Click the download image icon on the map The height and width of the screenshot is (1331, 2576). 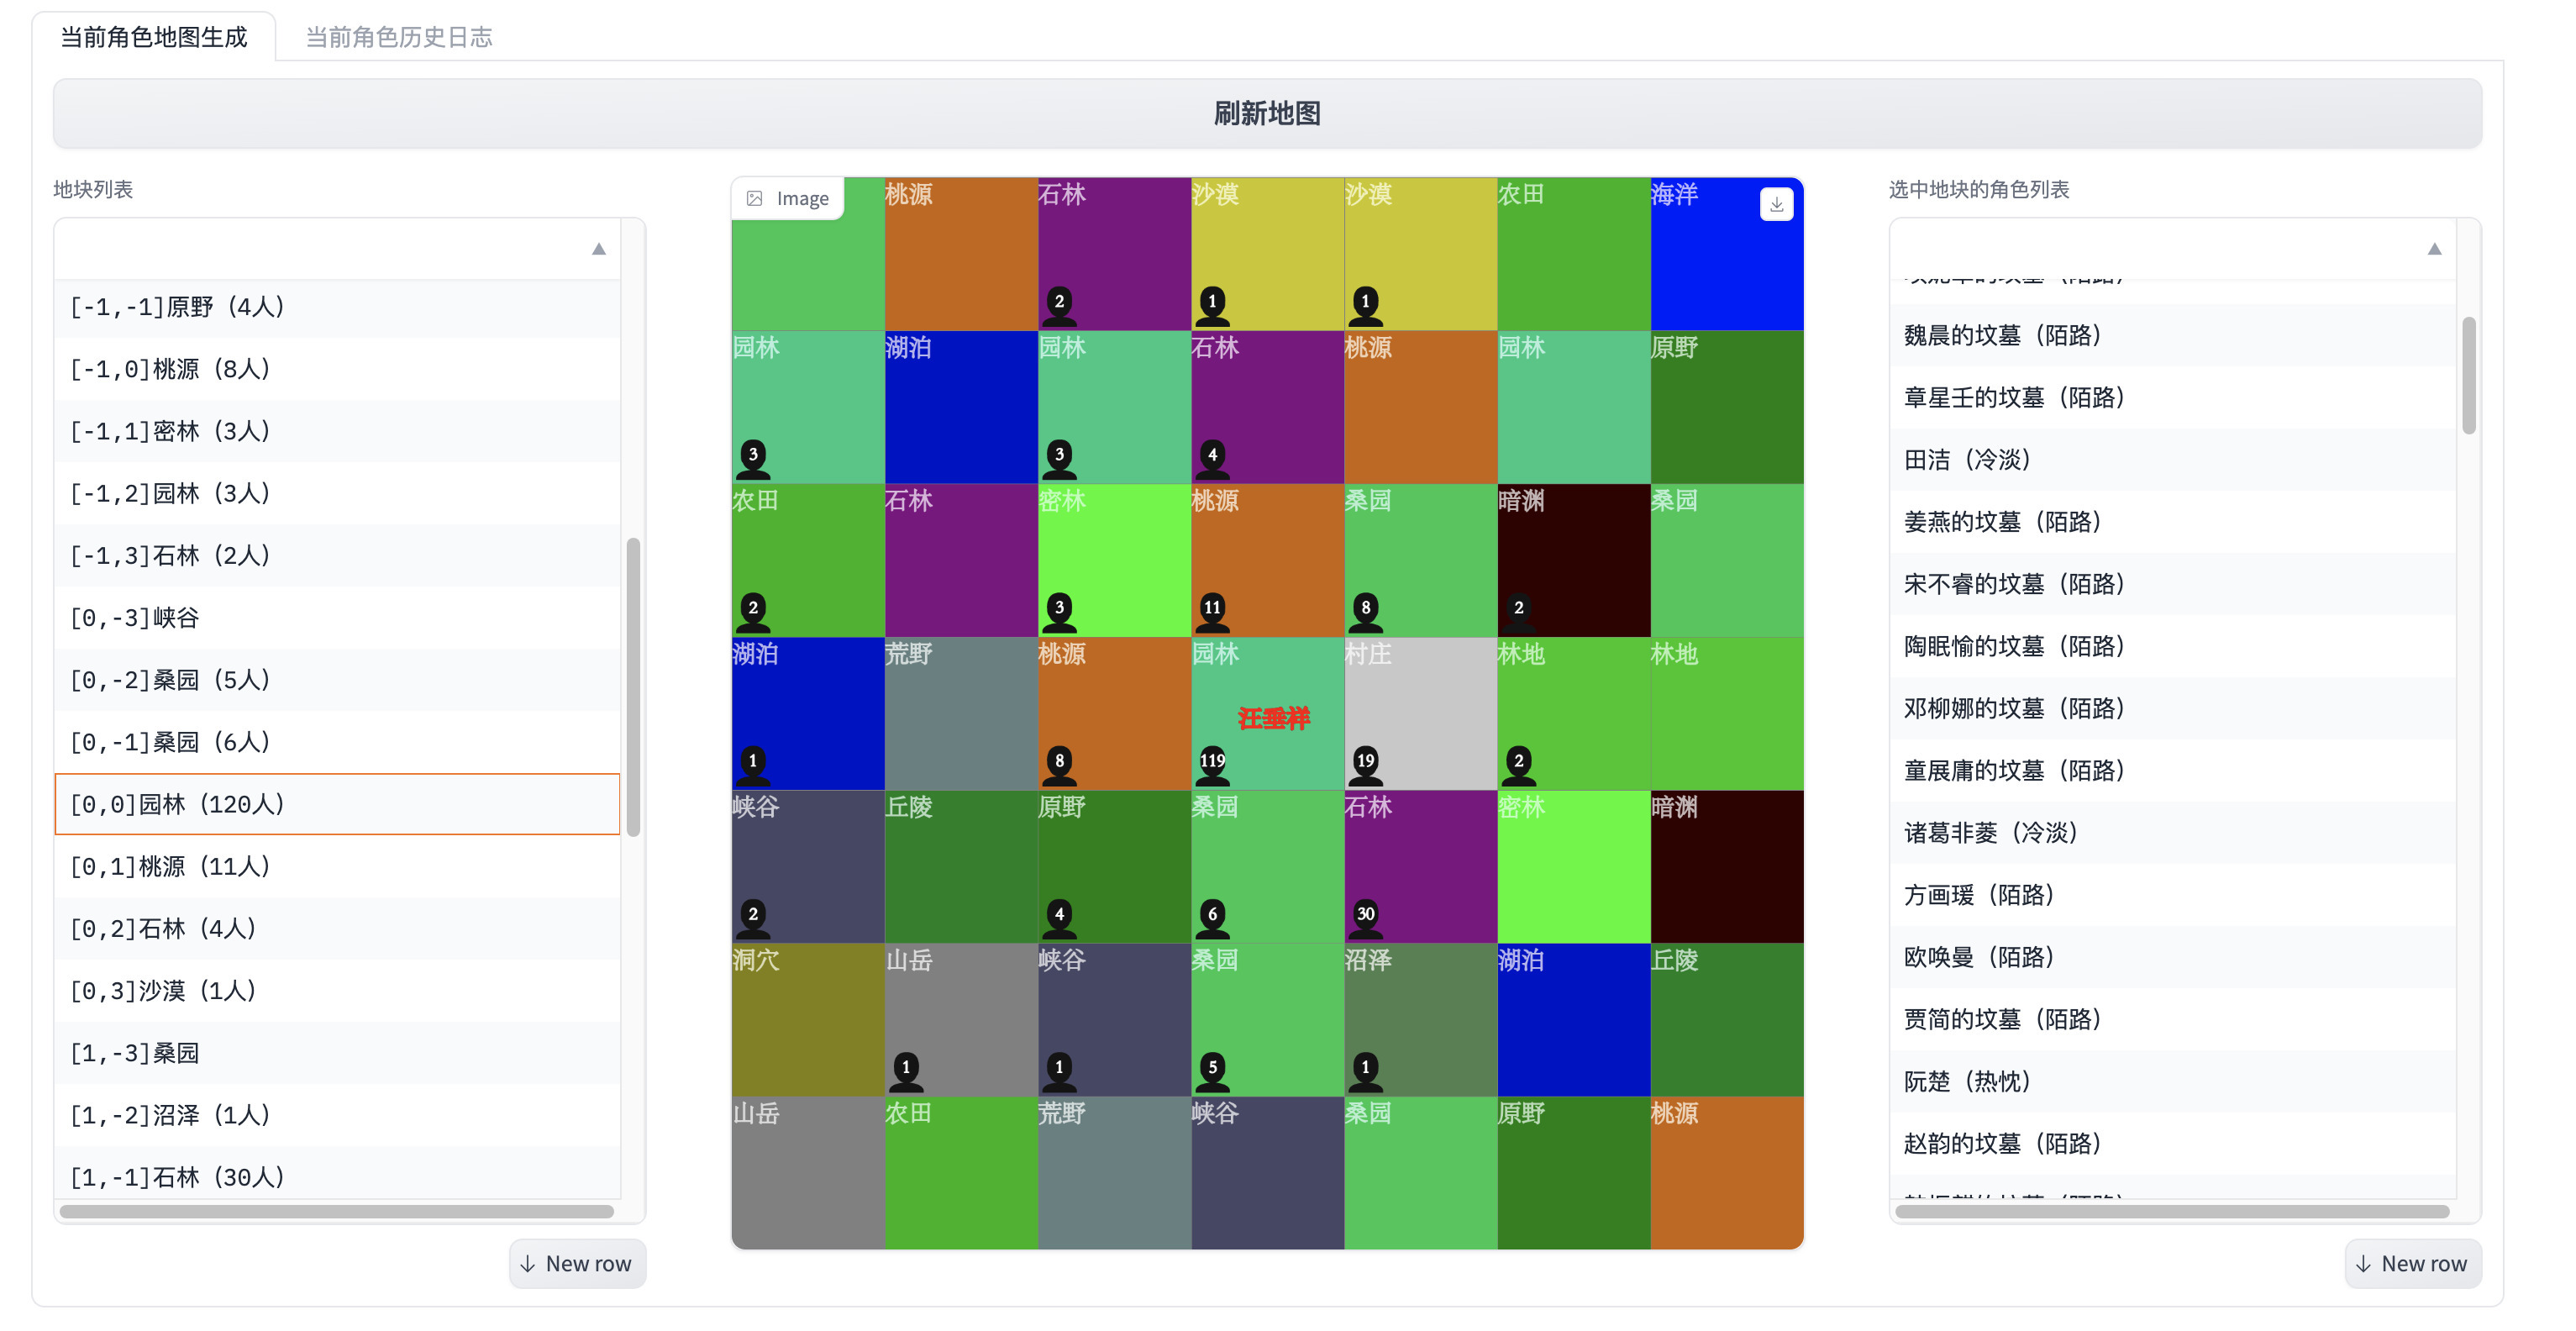click(1776, 204)
